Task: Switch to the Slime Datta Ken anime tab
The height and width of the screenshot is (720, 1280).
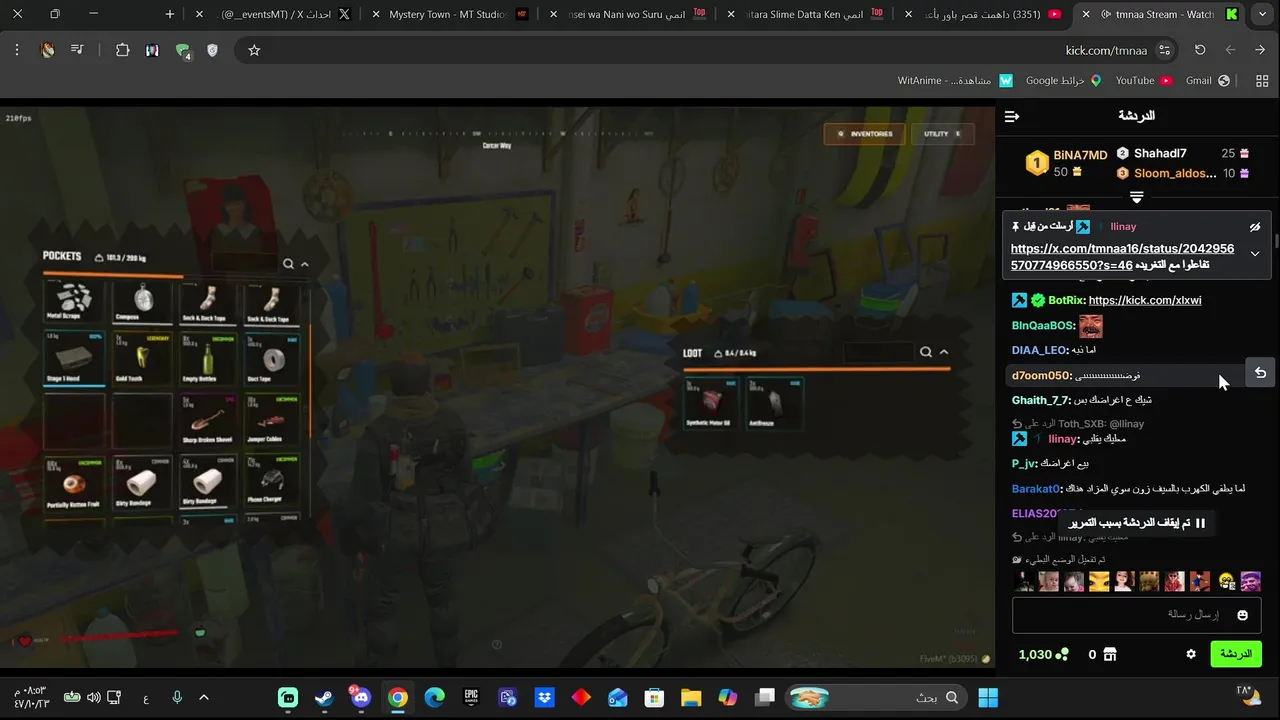Action: (x=805, y=14)
